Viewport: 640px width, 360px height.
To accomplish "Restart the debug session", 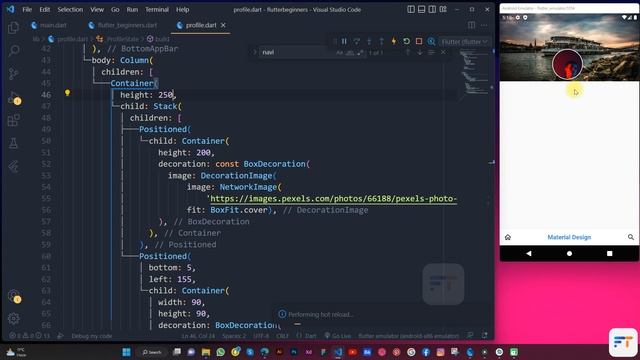I will pyautogui.click(x=406, y=41).
